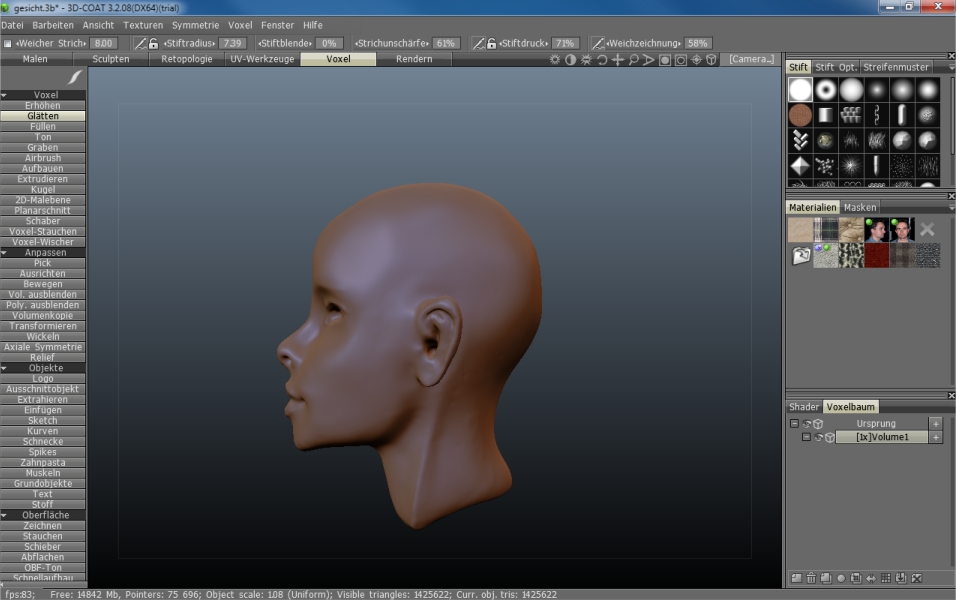This screenshot has height=600, width=956.
Task: Click the Stiftradius value field
Action: tap(232, 43)
